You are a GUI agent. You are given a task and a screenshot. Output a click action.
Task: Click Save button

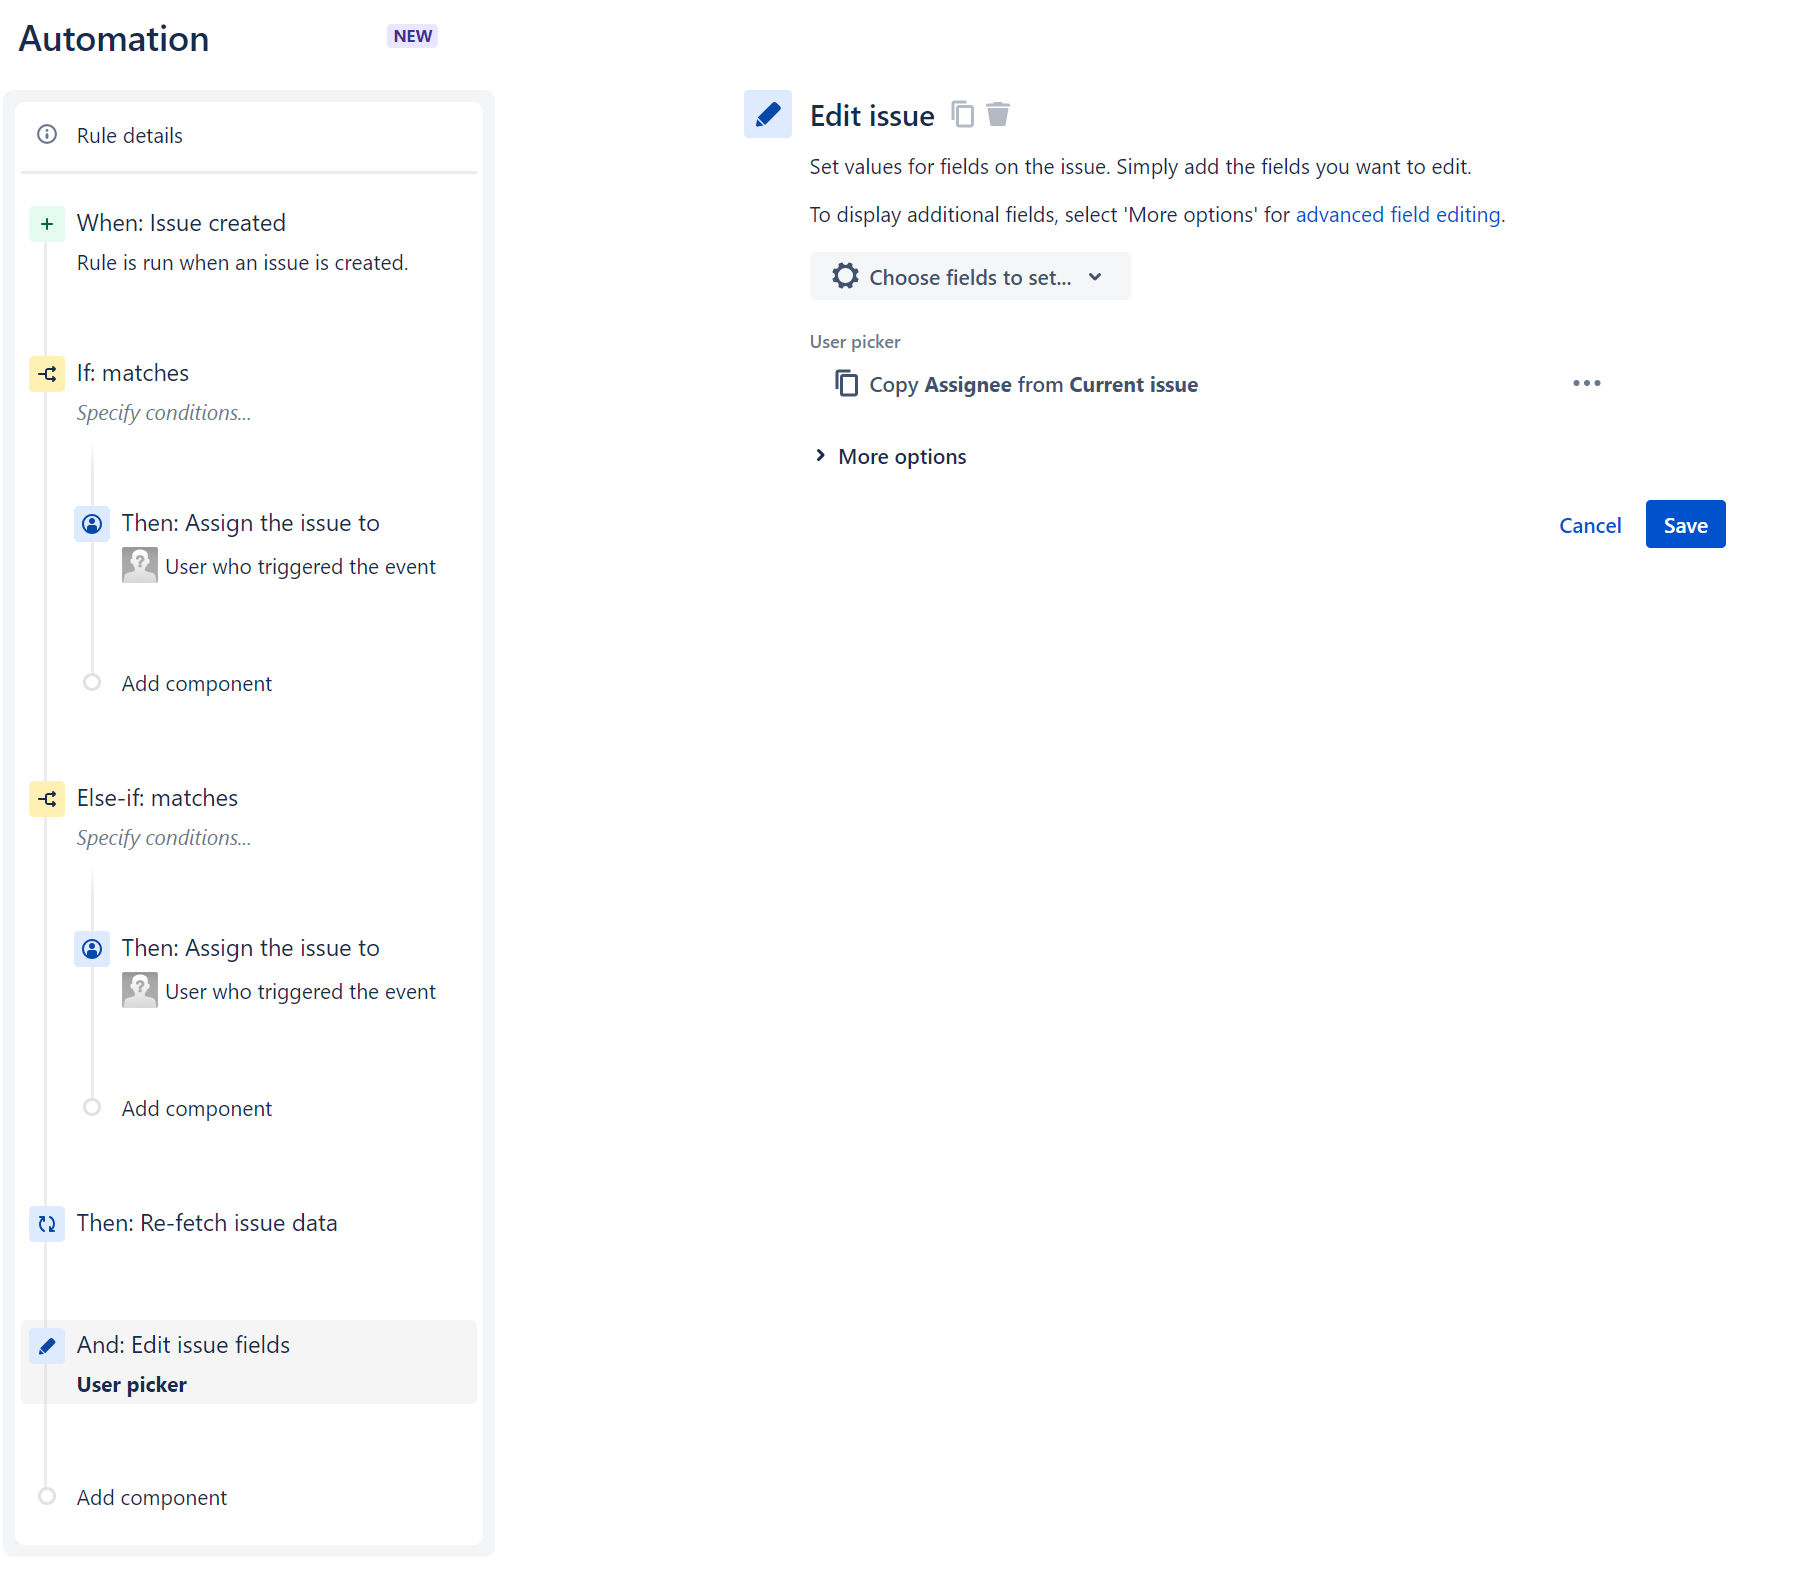tap(1685, 524)
